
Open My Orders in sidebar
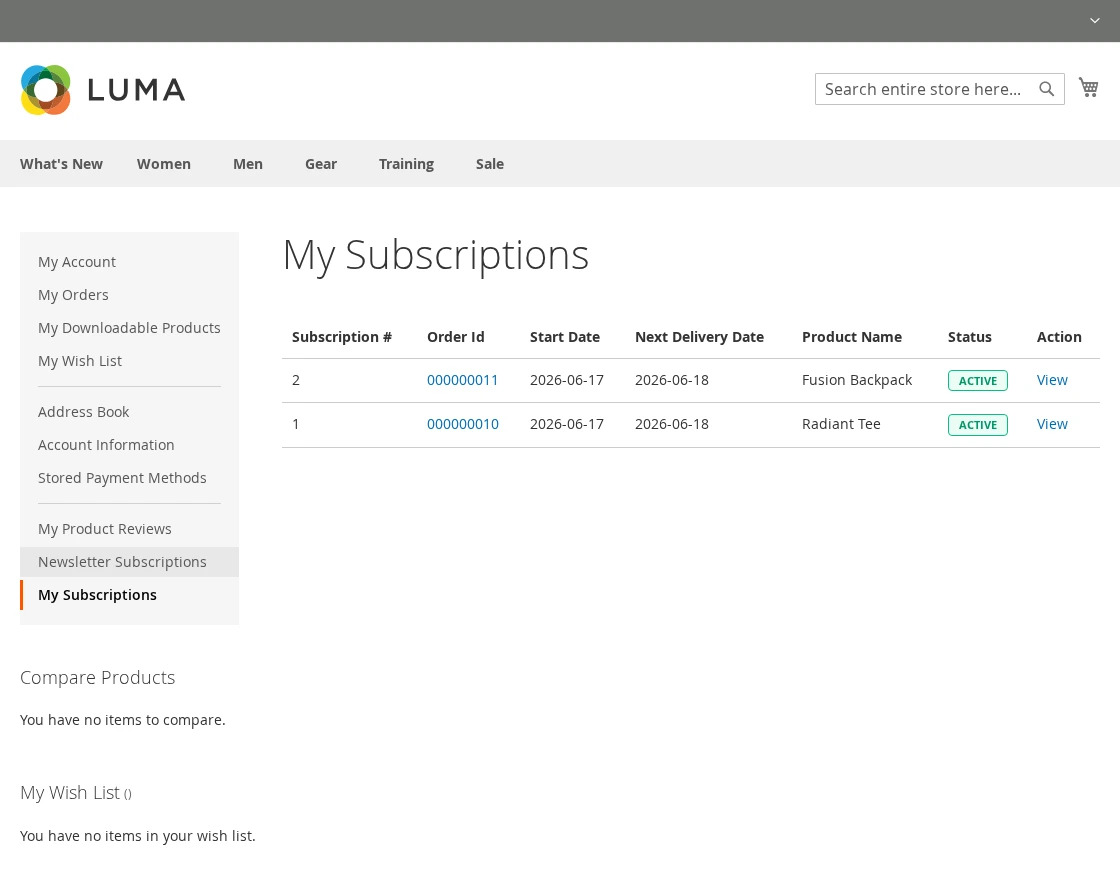pos(73,295)
